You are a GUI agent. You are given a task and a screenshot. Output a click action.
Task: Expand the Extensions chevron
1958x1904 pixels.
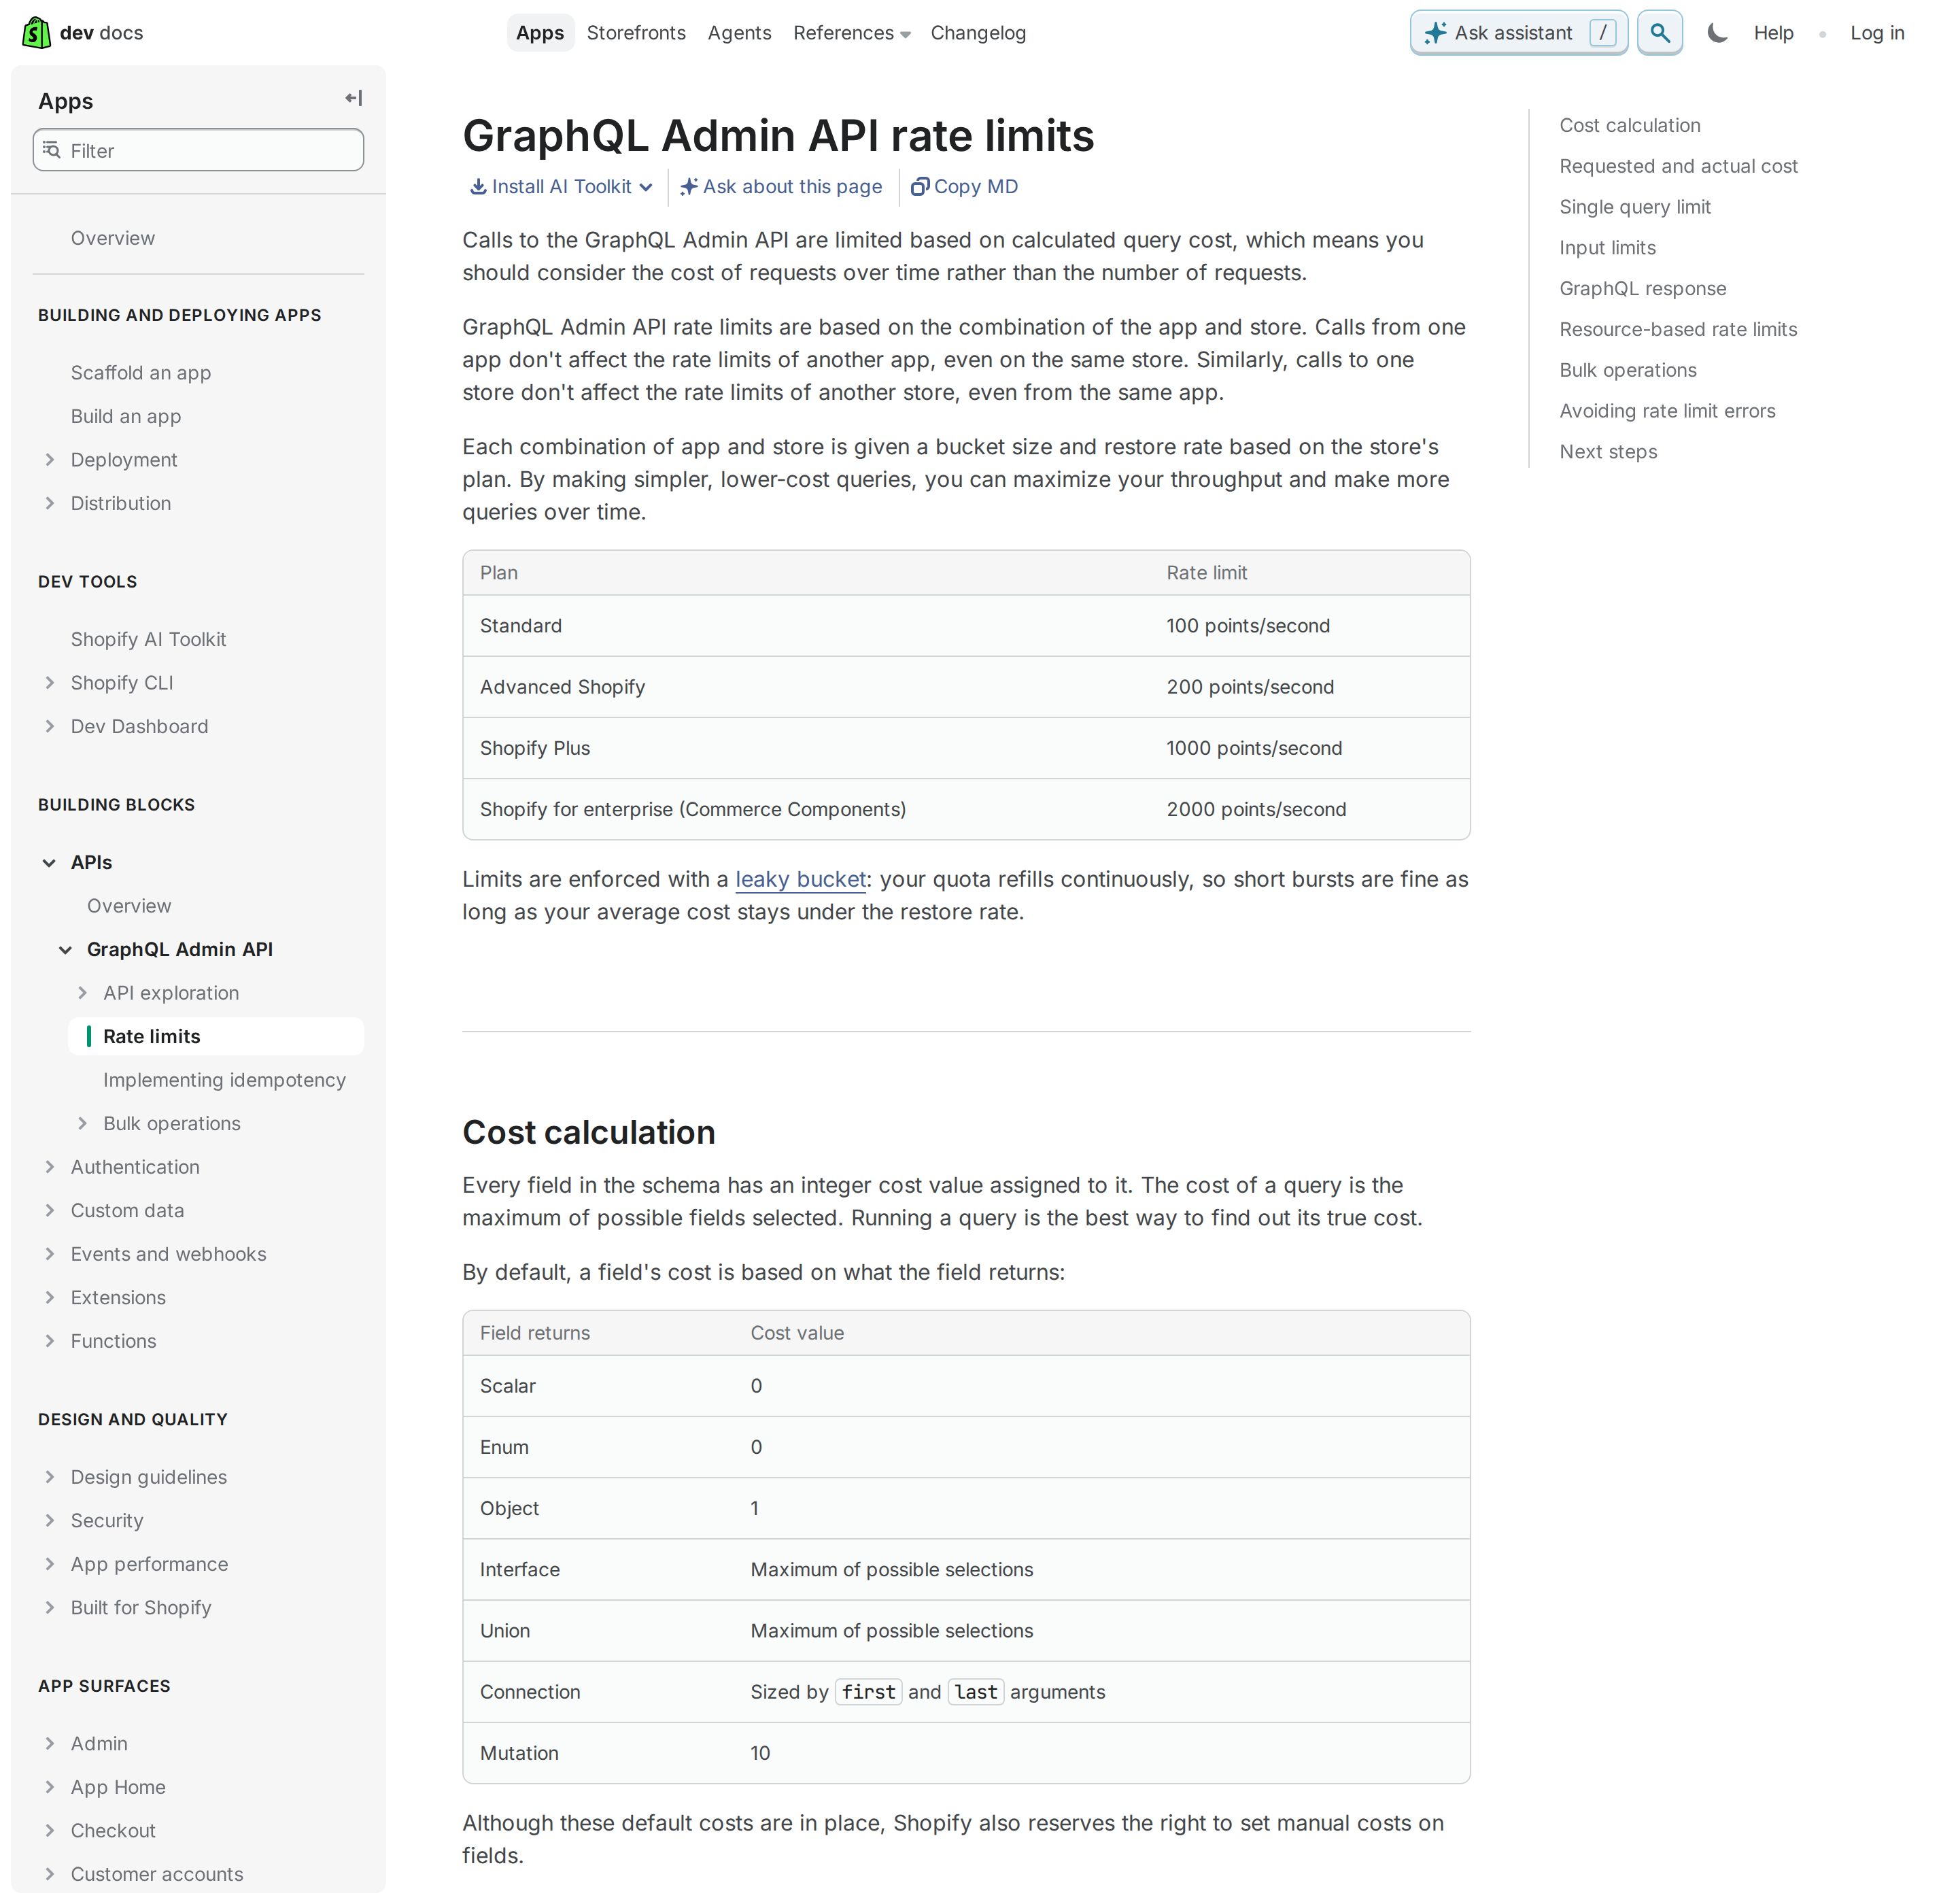tap(50, 1298)
